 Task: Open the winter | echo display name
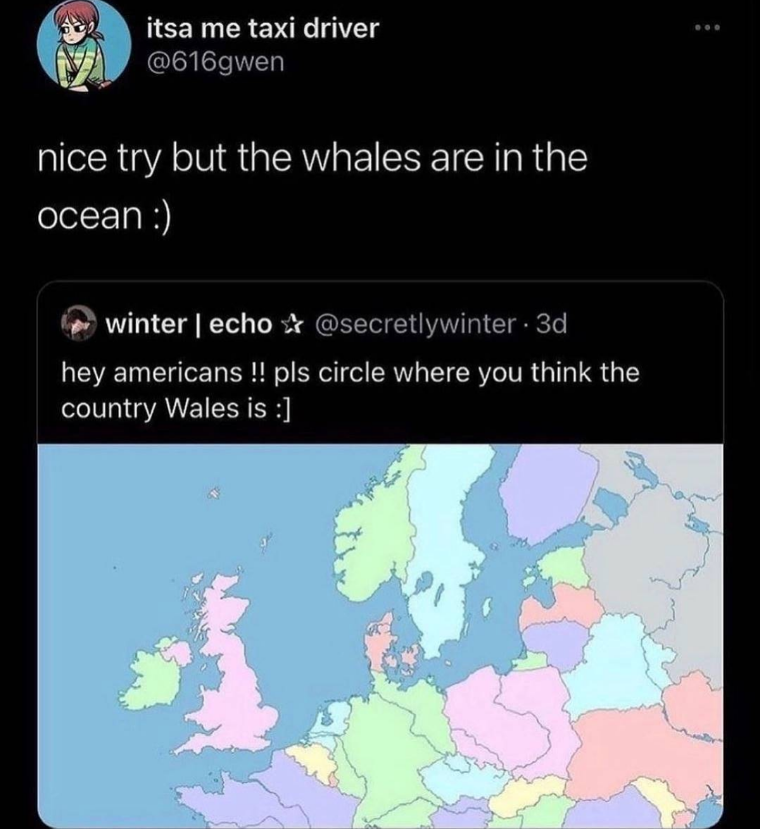(189, 324)
